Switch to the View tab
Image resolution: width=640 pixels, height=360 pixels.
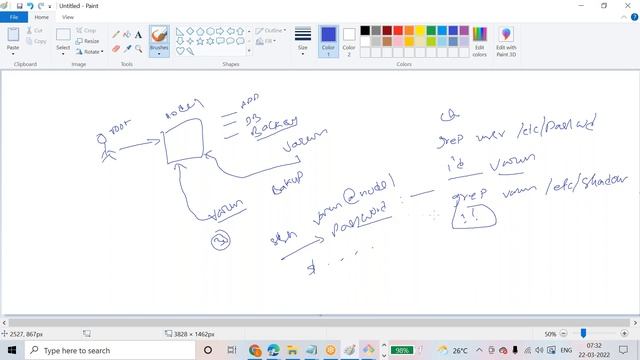68,17
